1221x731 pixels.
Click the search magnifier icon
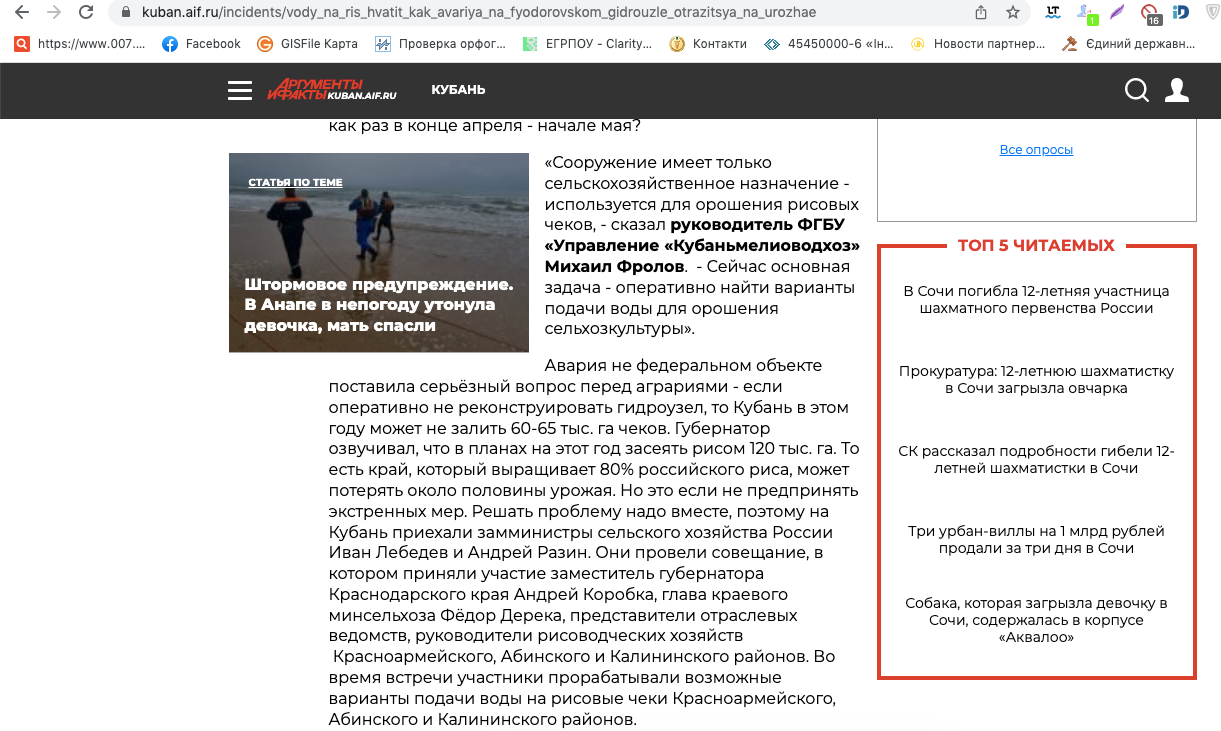pyautogui.click(x=1137, y=91)
